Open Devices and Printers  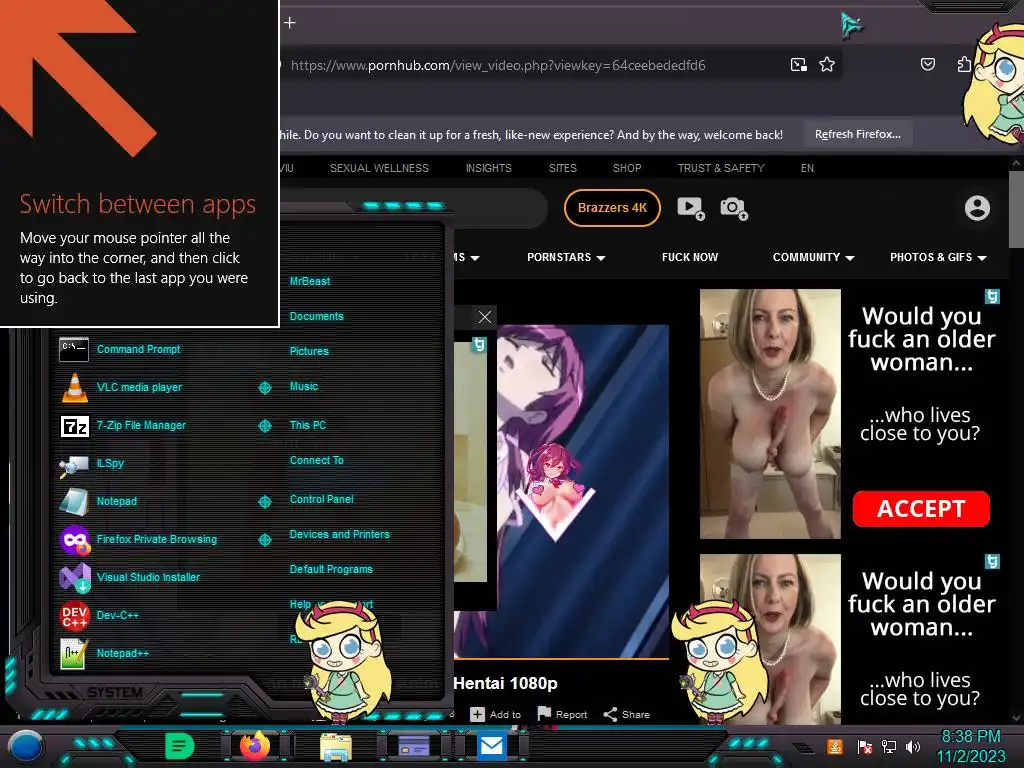(339, 534)
